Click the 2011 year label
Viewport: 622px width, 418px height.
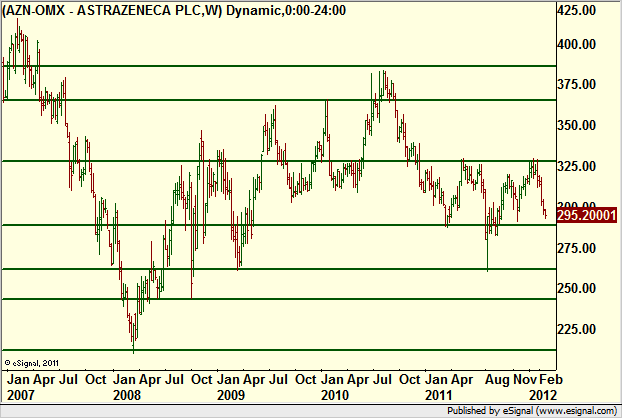coord(439,395)
